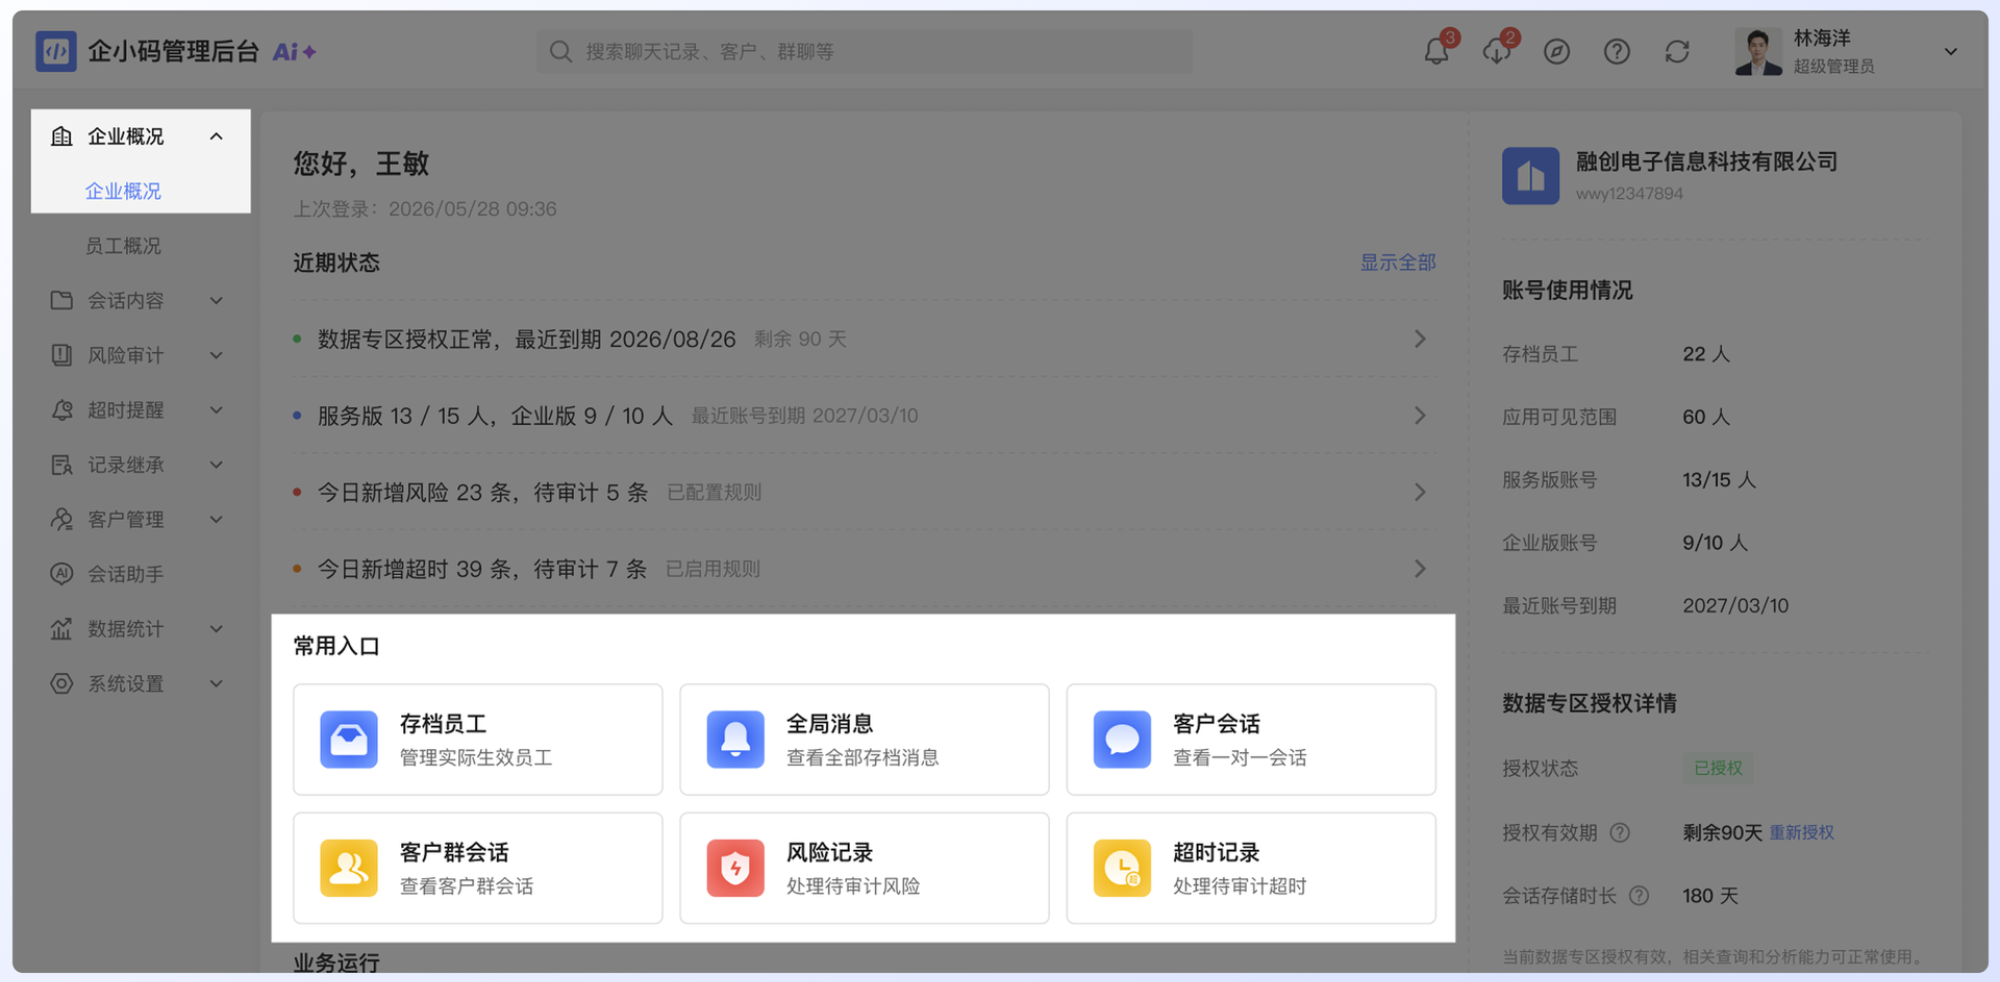Open the 存档员工 shortcut card

pos(478,739)
